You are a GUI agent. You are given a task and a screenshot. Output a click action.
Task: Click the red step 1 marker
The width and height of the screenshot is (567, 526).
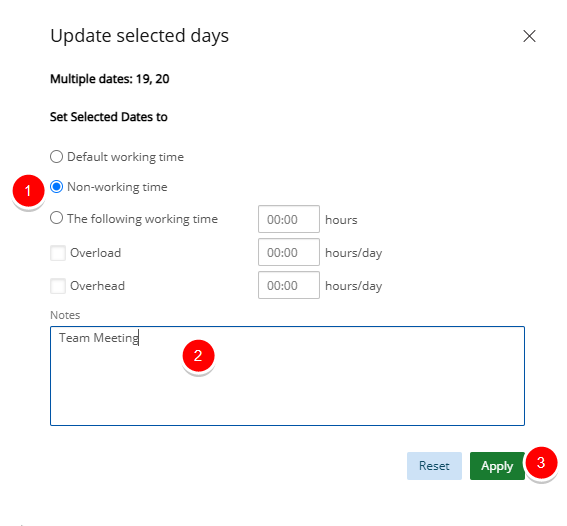click(28, 191)
